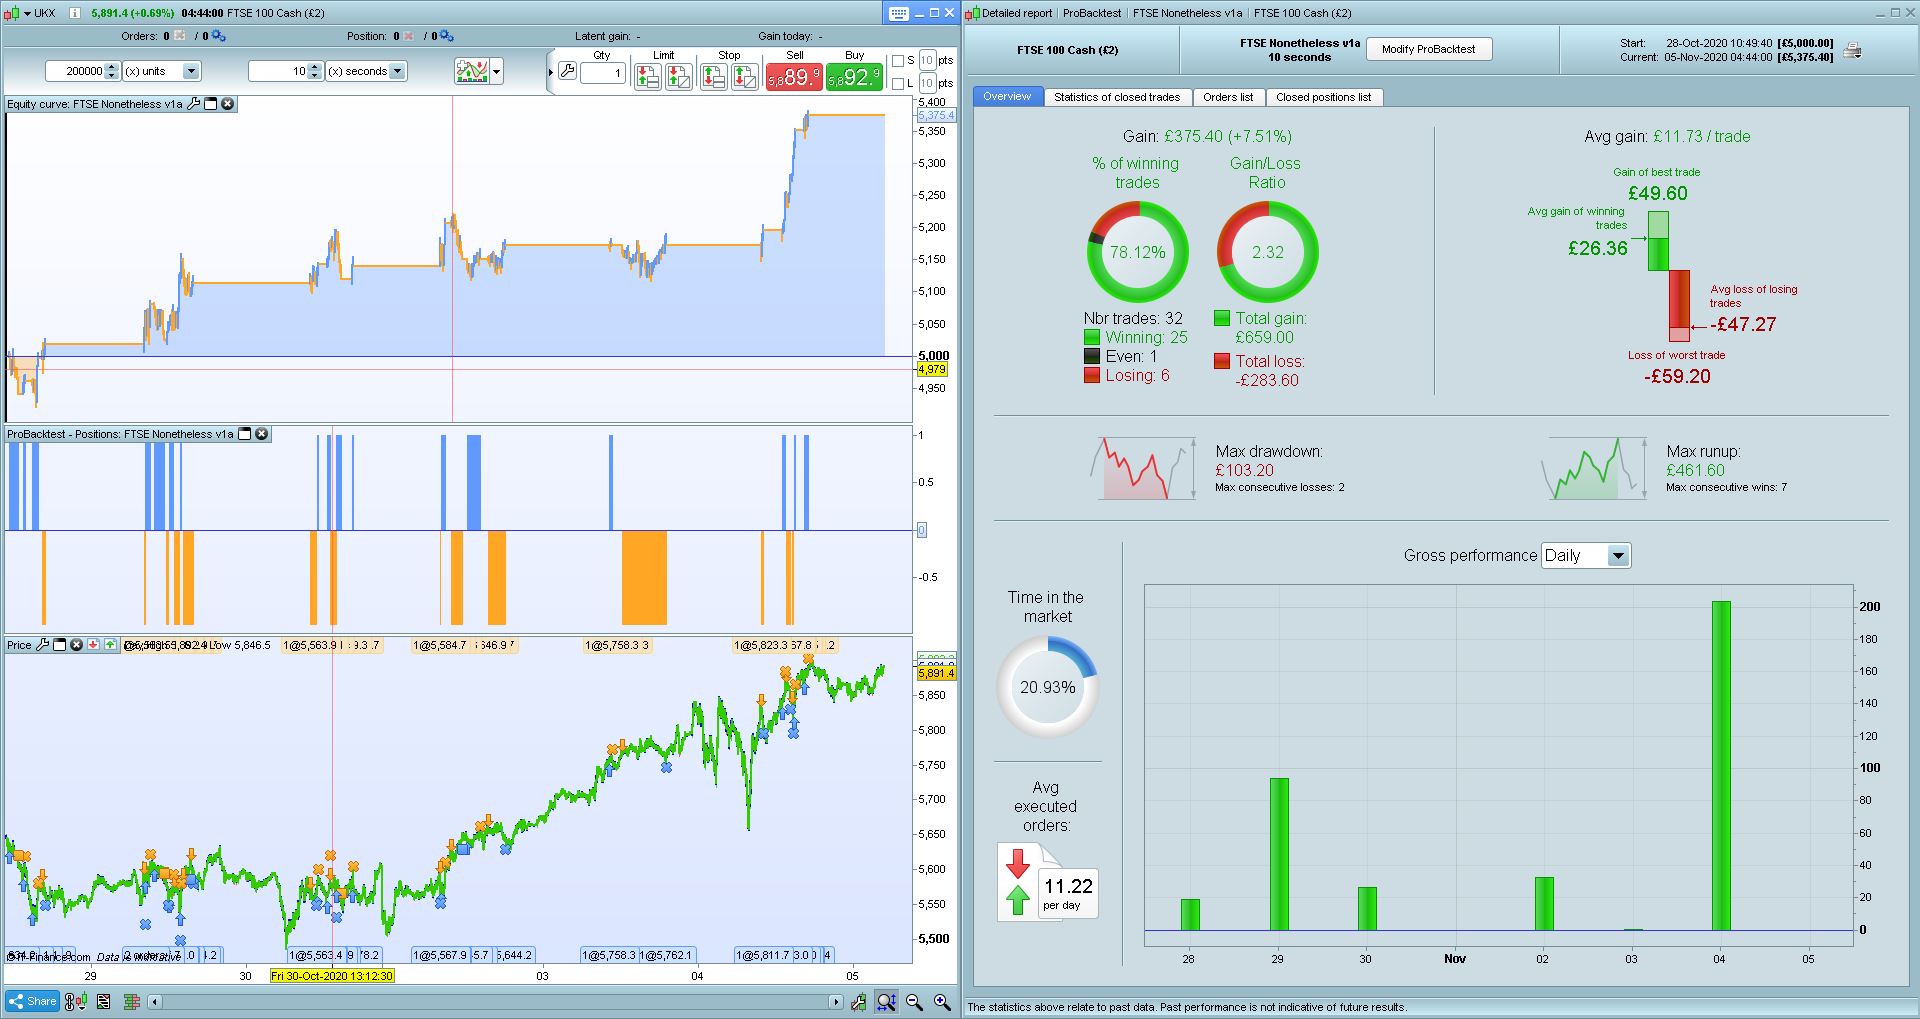Open the position settings gear icon
This screenshot has width=1920, height=1019.
[x=447, y=36]
